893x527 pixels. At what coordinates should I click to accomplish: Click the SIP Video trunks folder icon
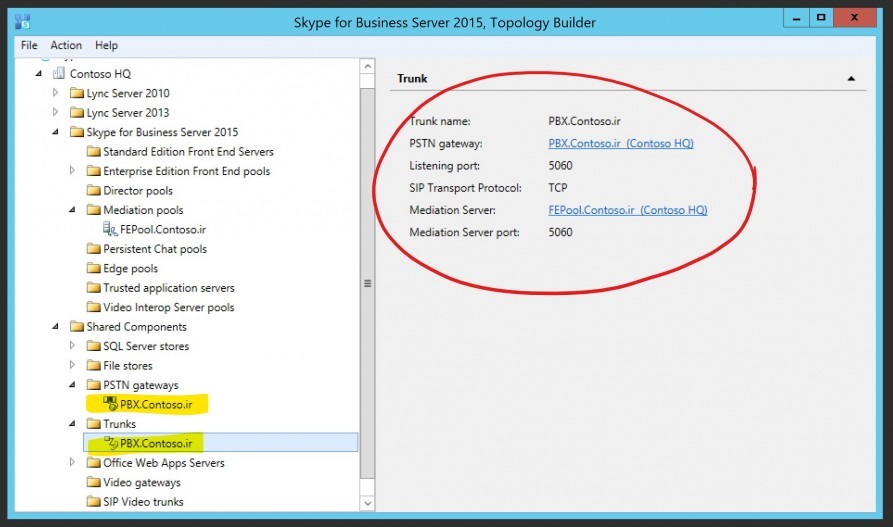click(x=93, y=501)
